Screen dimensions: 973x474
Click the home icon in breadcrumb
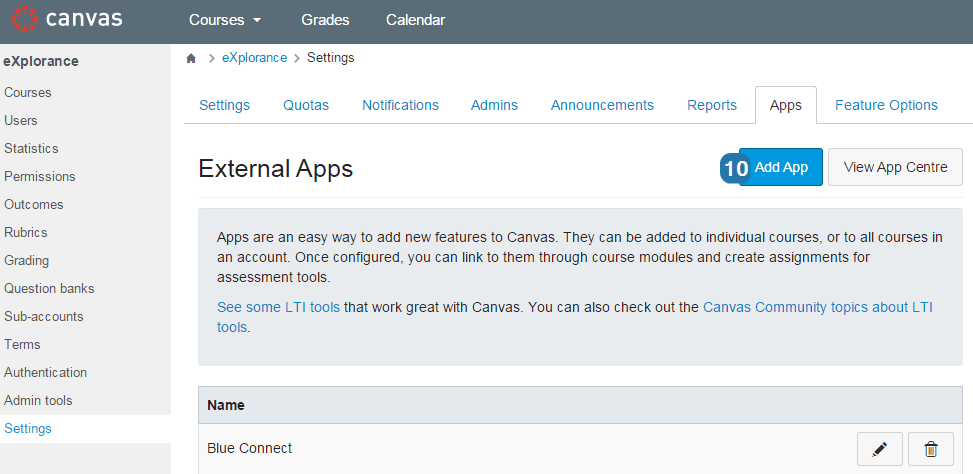(191, 58)
